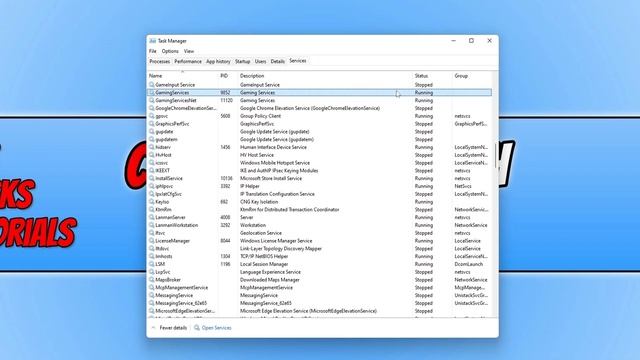The image size is (640, 360).
Task: Click the icon next to MessagingService_62a65
Action: pos(152,303)
